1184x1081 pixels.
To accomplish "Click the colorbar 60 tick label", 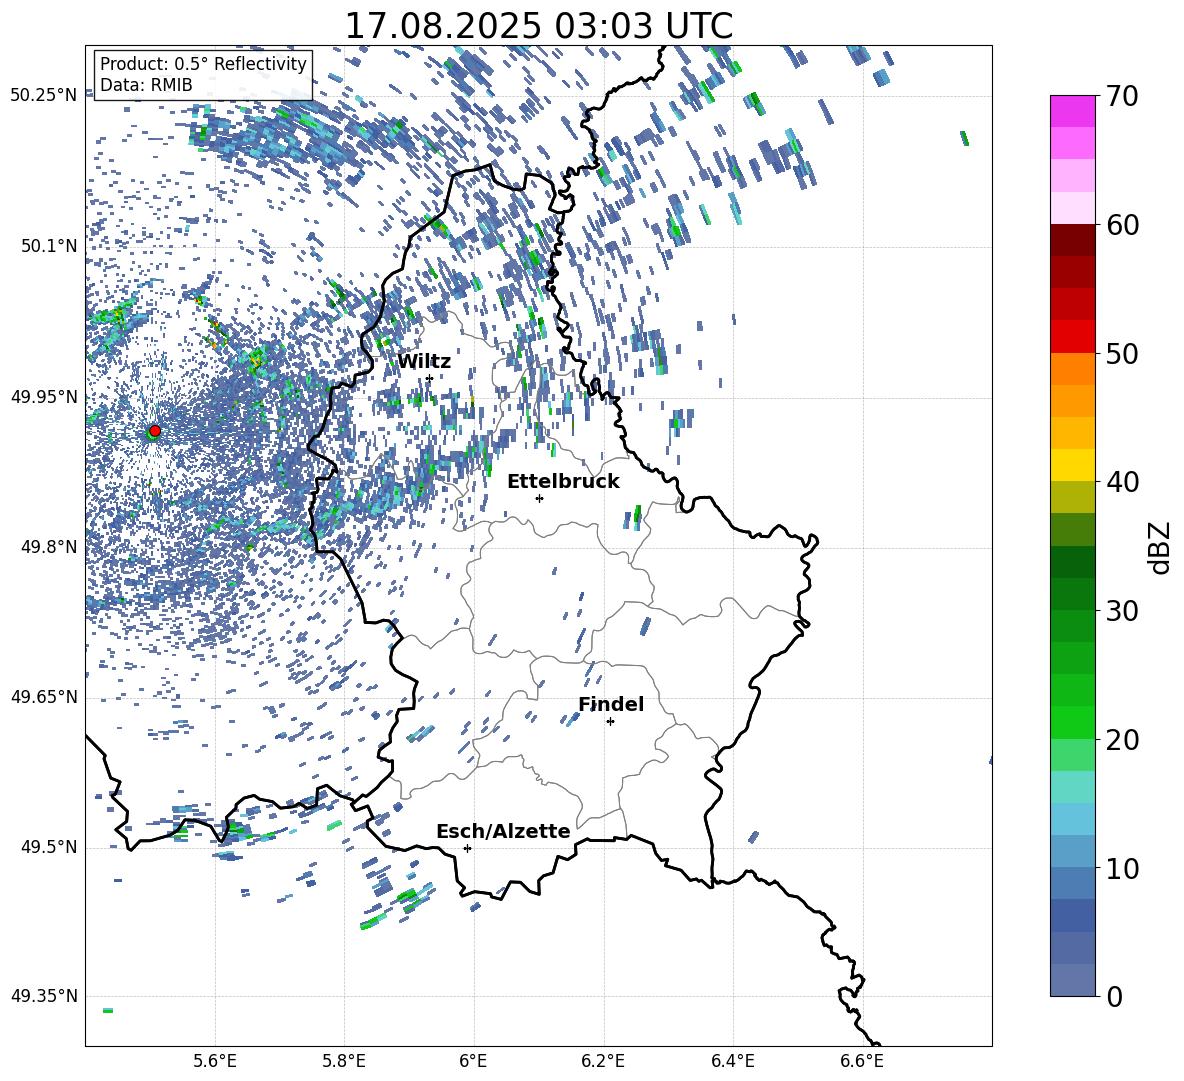I will click(1122, 225).
